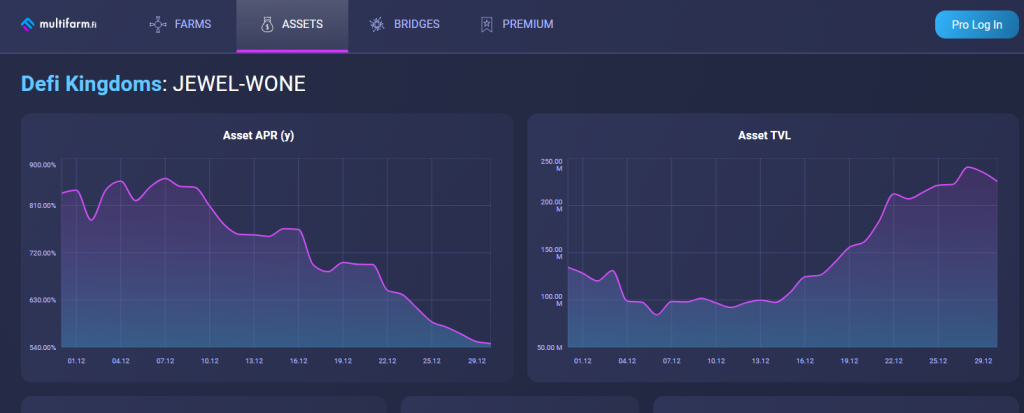Click 29.12 date on TVL chart

[x=984, y=361]
